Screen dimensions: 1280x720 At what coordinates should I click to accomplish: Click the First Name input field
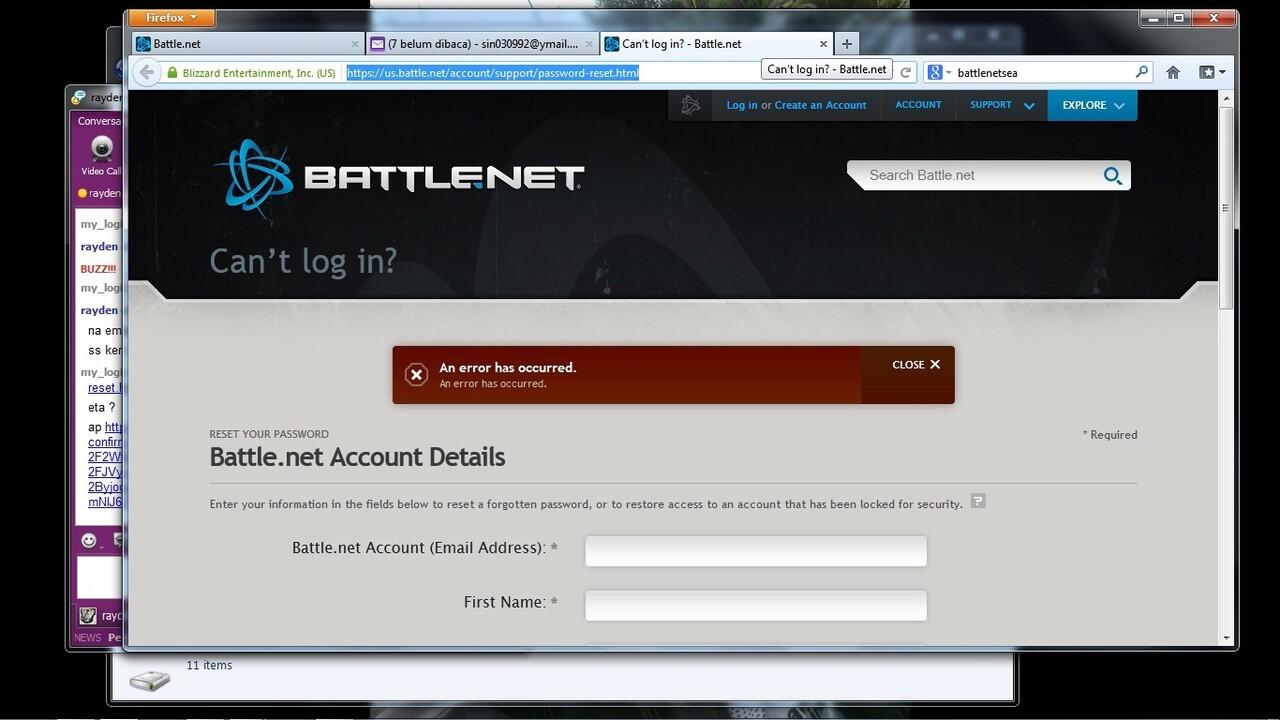[x=756, y=605]
